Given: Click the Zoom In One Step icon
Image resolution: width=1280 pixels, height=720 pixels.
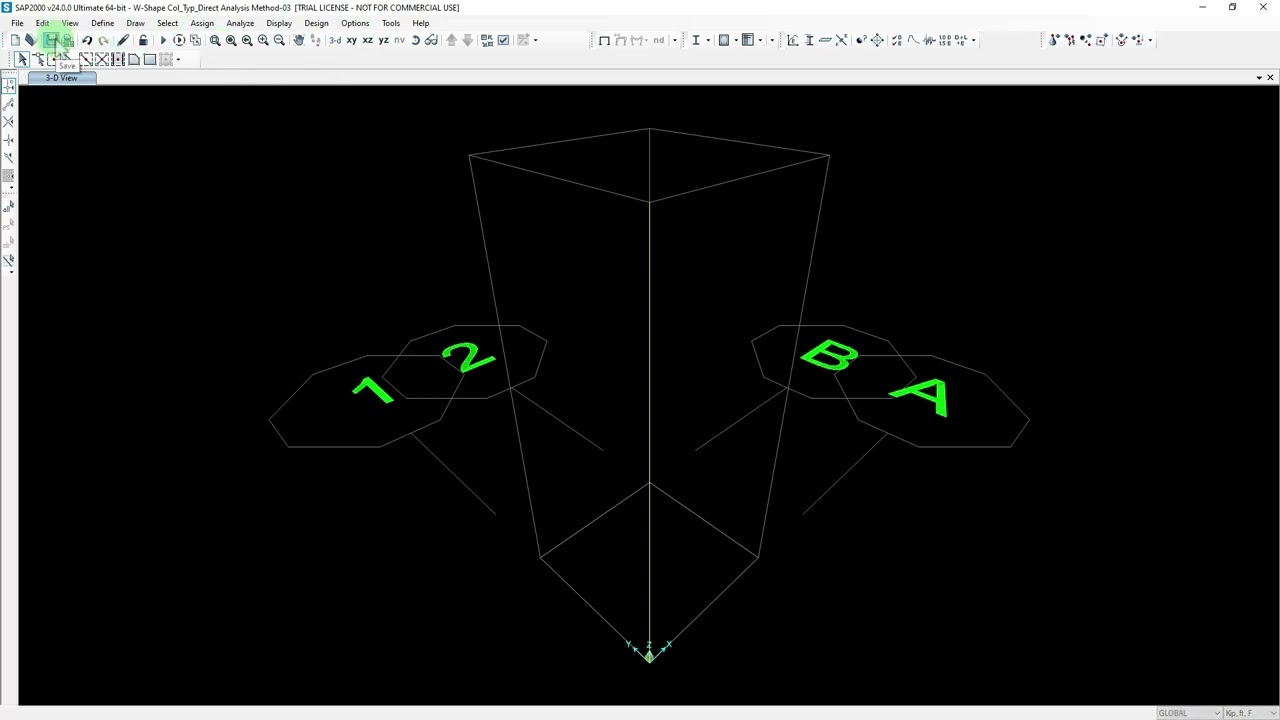Looking at the screenshot, I should click(x=263, y=40).
